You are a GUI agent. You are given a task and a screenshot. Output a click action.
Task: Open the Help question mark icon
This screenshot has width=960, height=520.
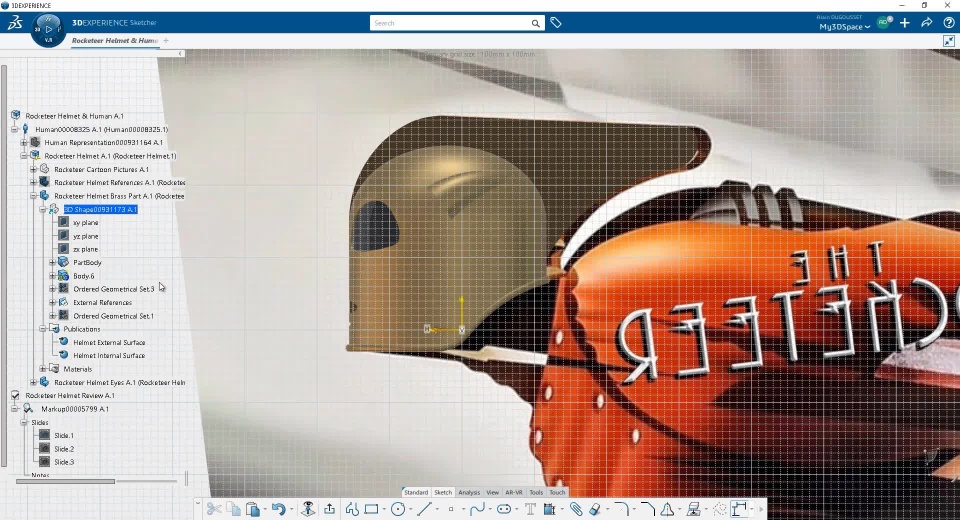(948, 23)
